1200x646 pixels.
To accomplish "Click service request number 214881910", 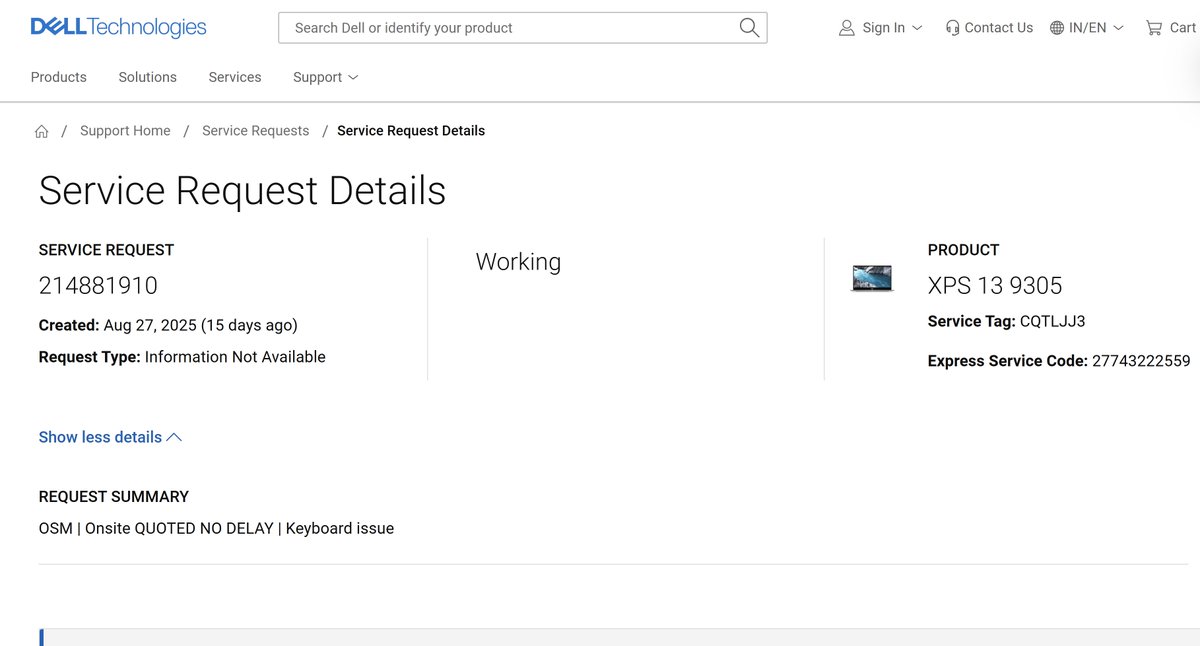I will pyautogui.click(x=98, y=286).
